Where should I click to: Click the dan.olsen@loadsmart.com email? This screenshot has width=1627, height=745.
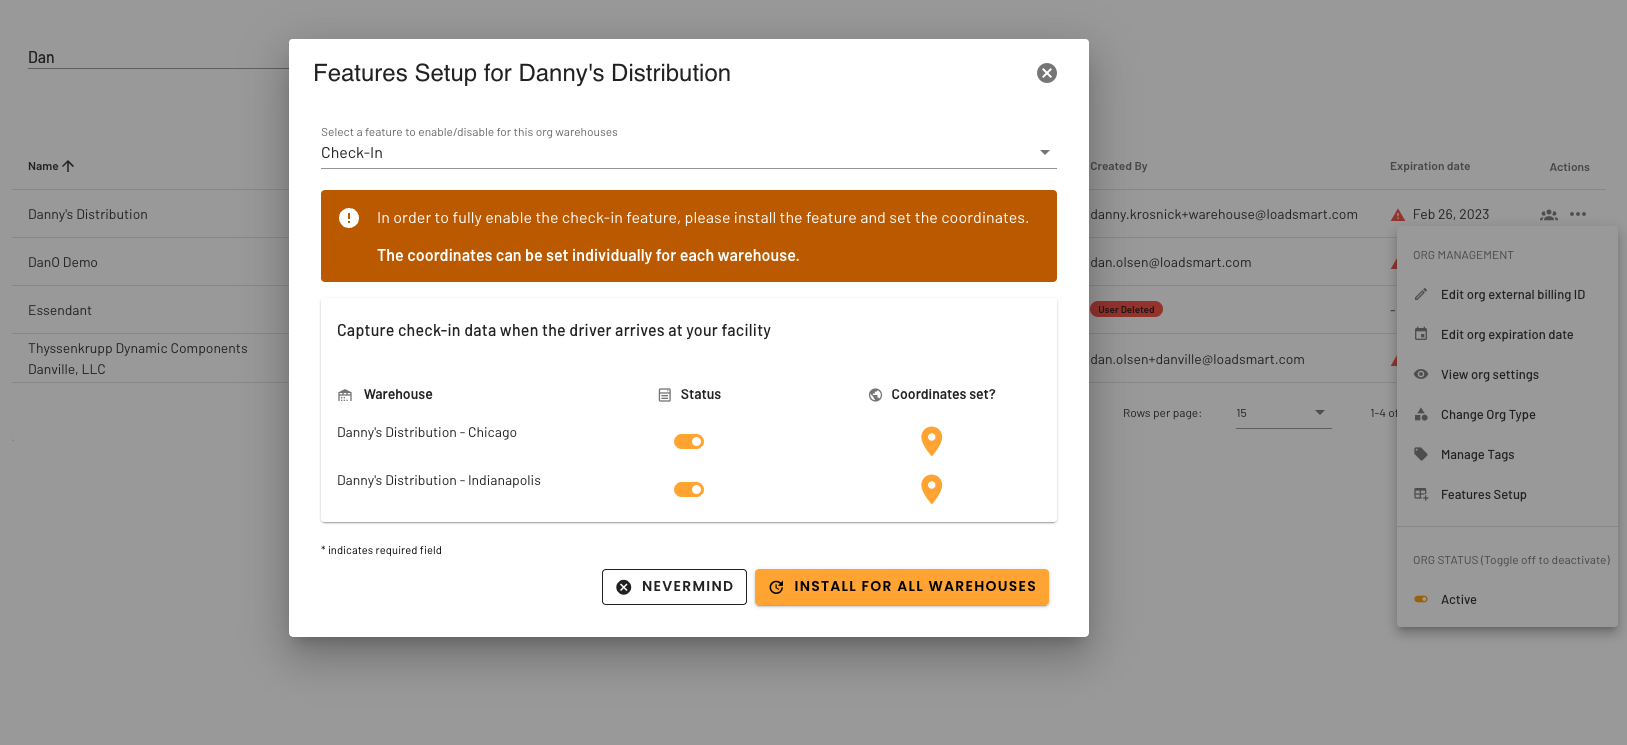[x=1171, y=262]
